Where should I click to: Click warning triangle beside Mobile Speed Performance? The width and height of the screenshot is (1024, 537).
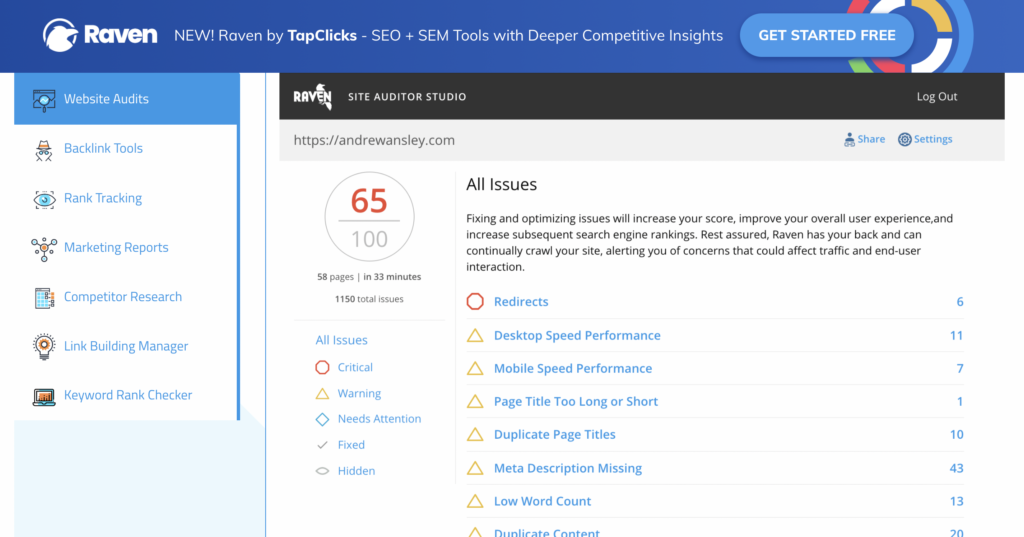pyautogui.click(x=475, y=368)
